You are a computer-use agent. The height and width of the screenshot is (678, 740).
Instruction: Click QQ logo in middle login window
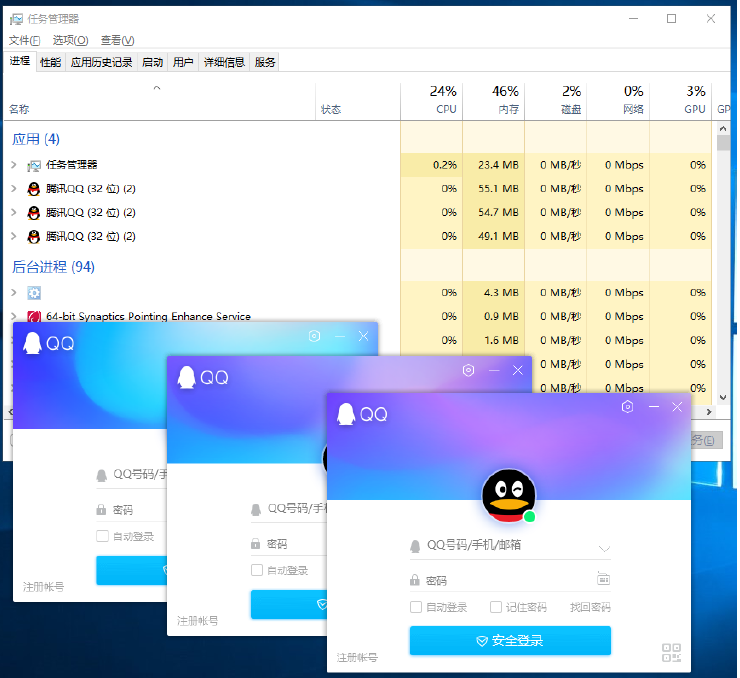click(203, 377)
